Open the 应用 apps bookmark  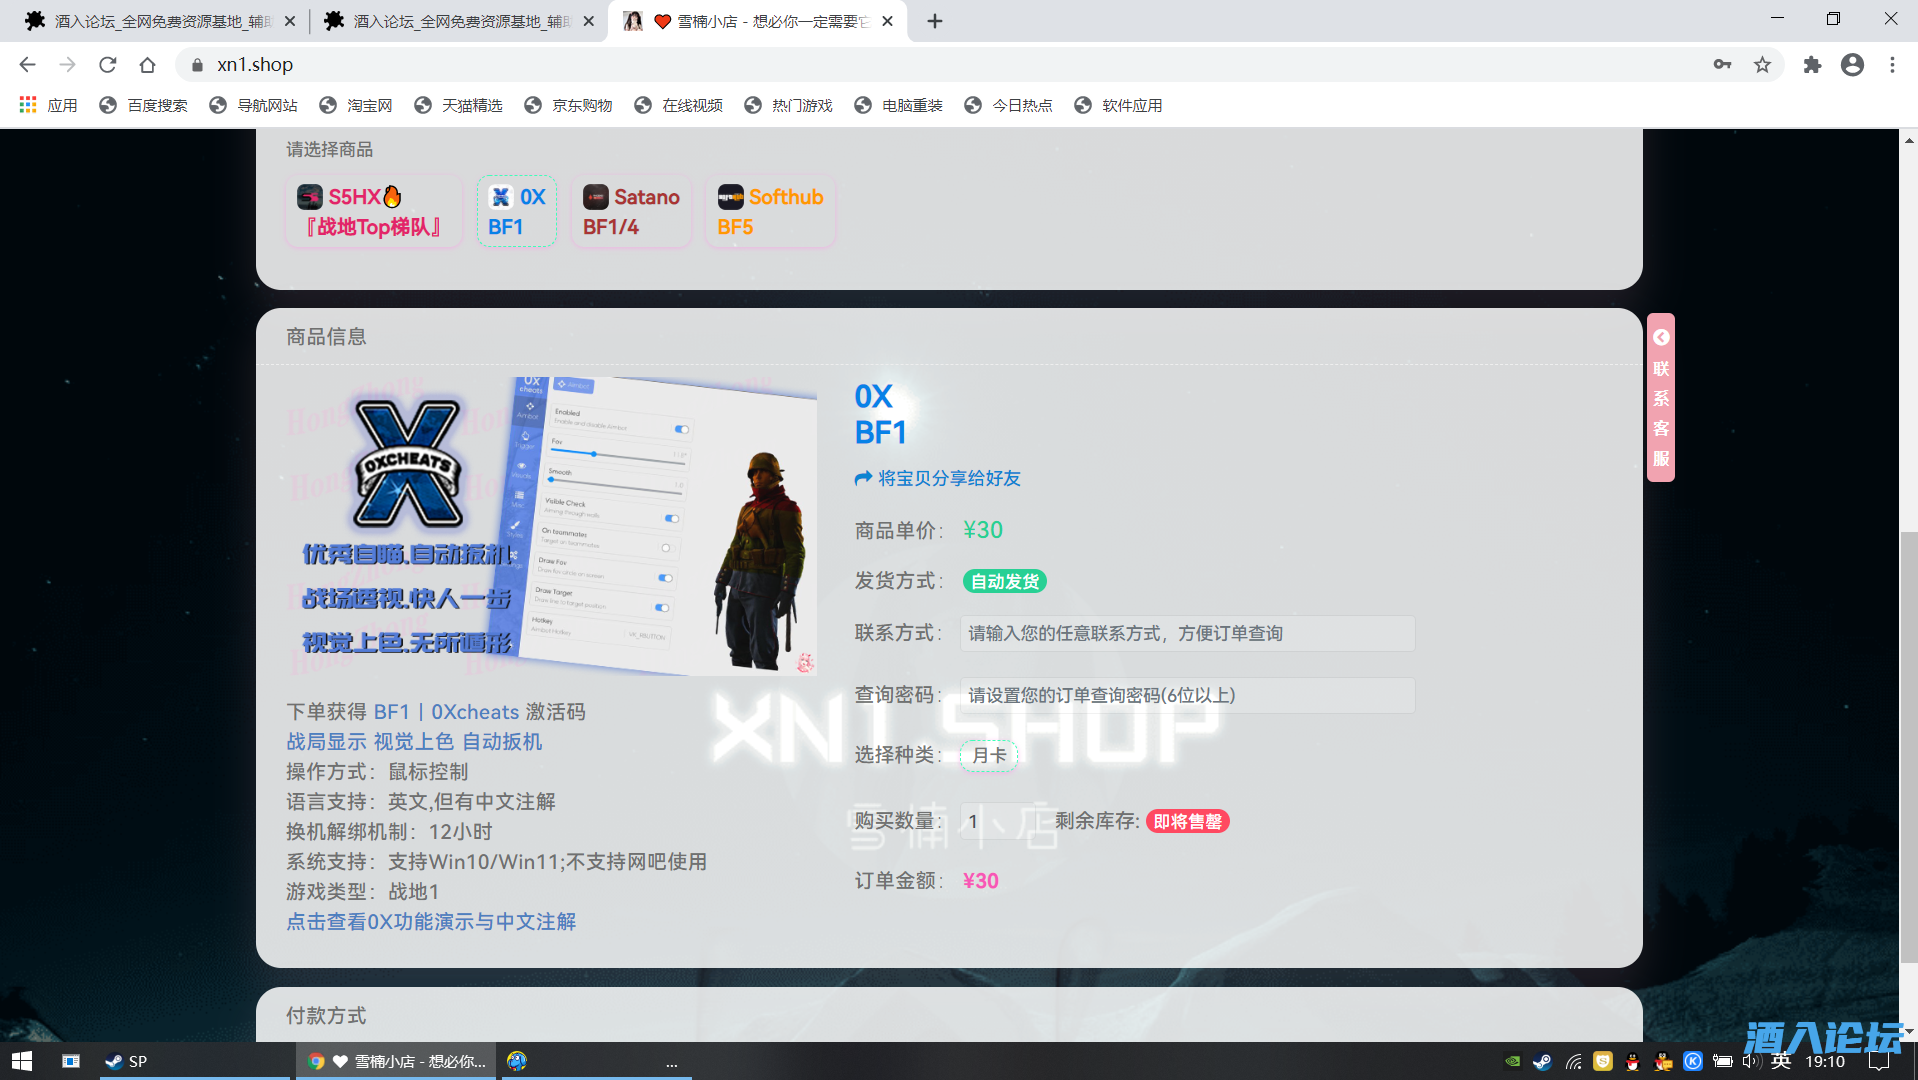48,105
